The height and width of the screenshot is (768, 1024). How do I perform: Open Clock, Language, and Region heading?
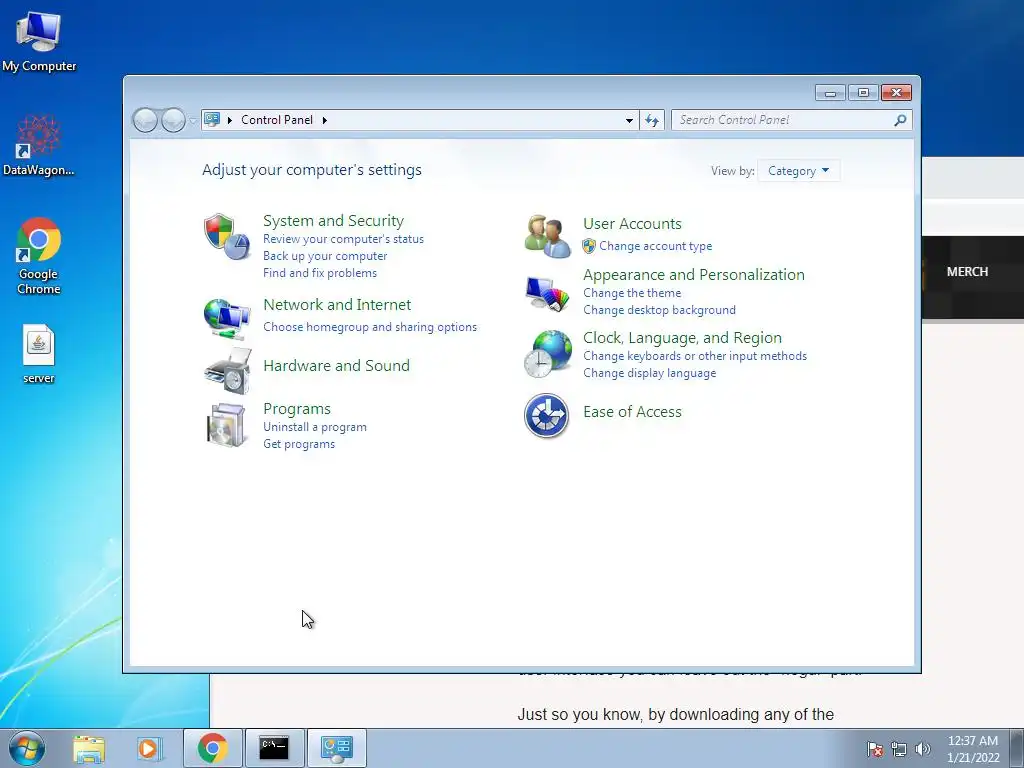coord(682,338)
